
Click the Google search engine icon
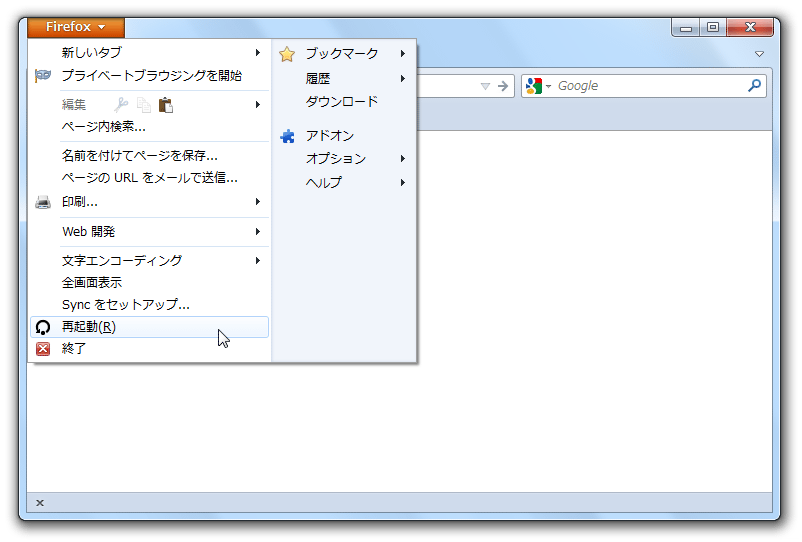(x=533, y=86)
